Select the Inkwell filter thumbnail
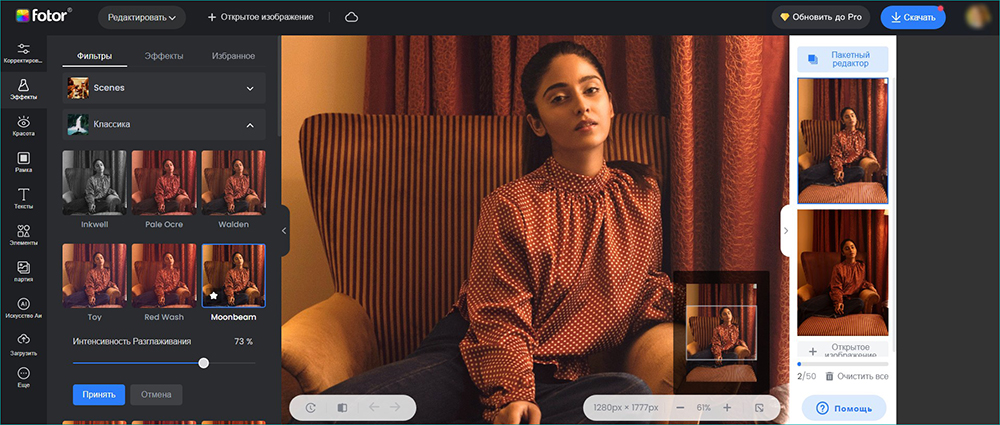Viewport: 1000px width, 425px height. tap(94, 182)
